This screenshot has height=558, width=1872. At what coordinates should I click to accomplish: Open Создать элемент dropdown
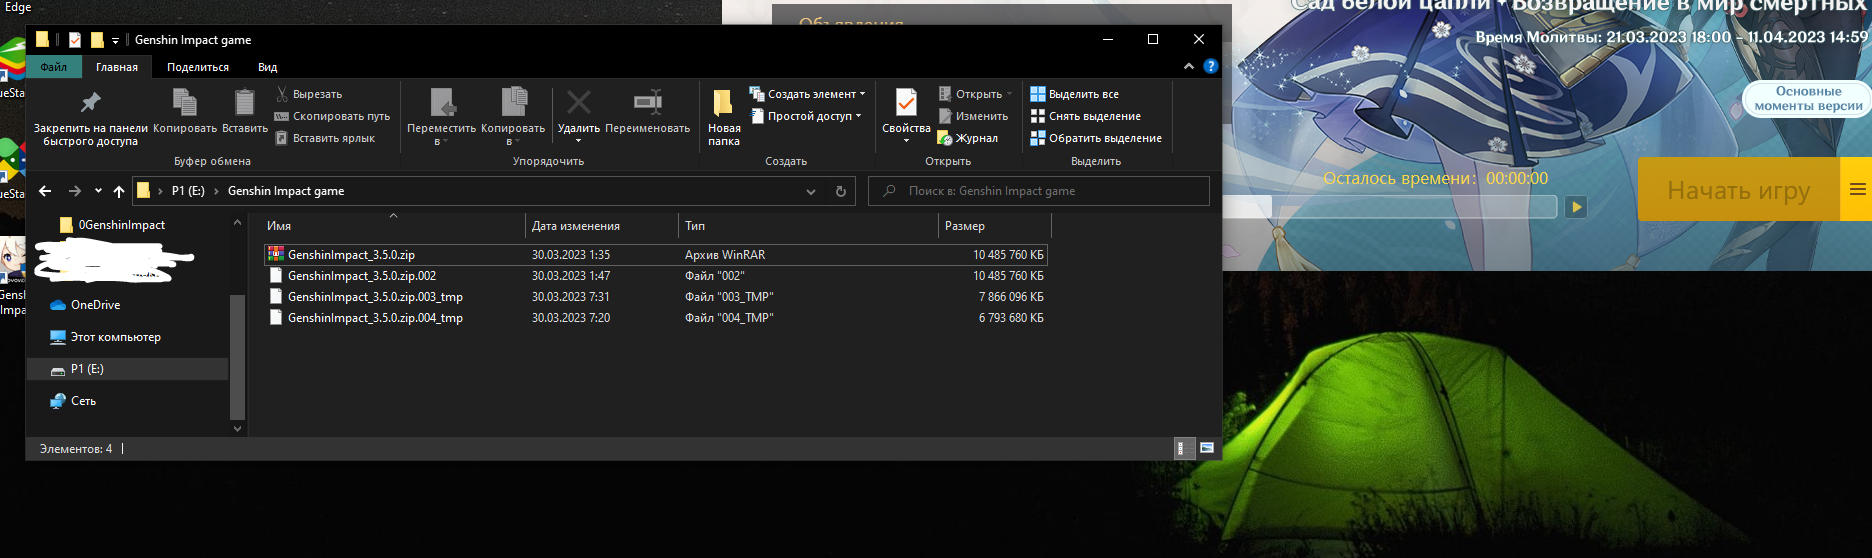point(807,94)
